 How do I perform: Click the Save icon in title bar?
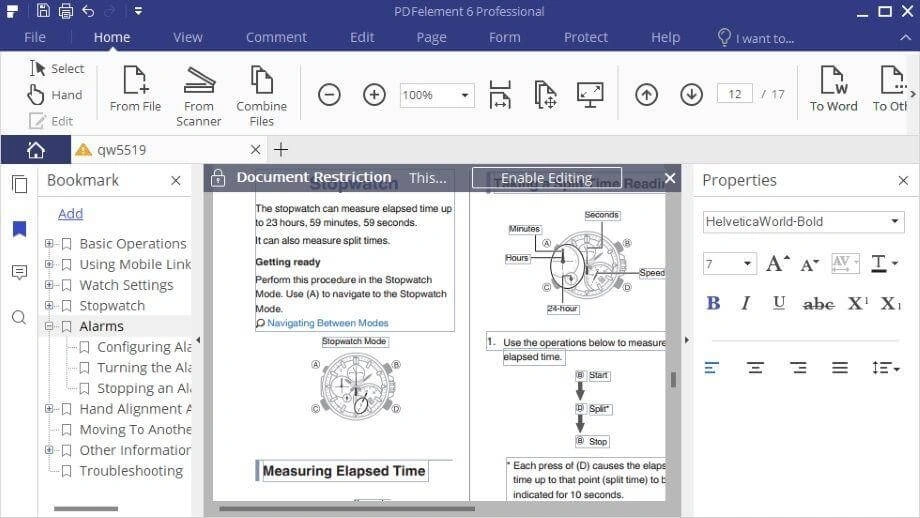click(43, 10)
